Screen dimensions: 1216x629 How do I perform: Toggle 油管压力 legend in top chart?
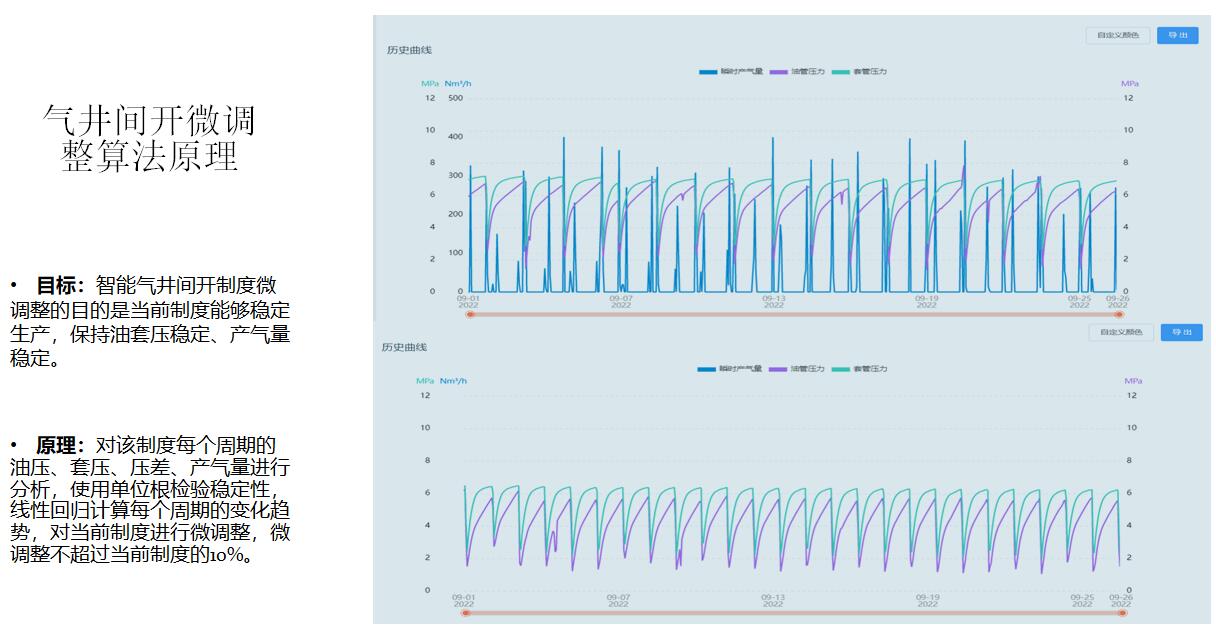pos(798,72)
